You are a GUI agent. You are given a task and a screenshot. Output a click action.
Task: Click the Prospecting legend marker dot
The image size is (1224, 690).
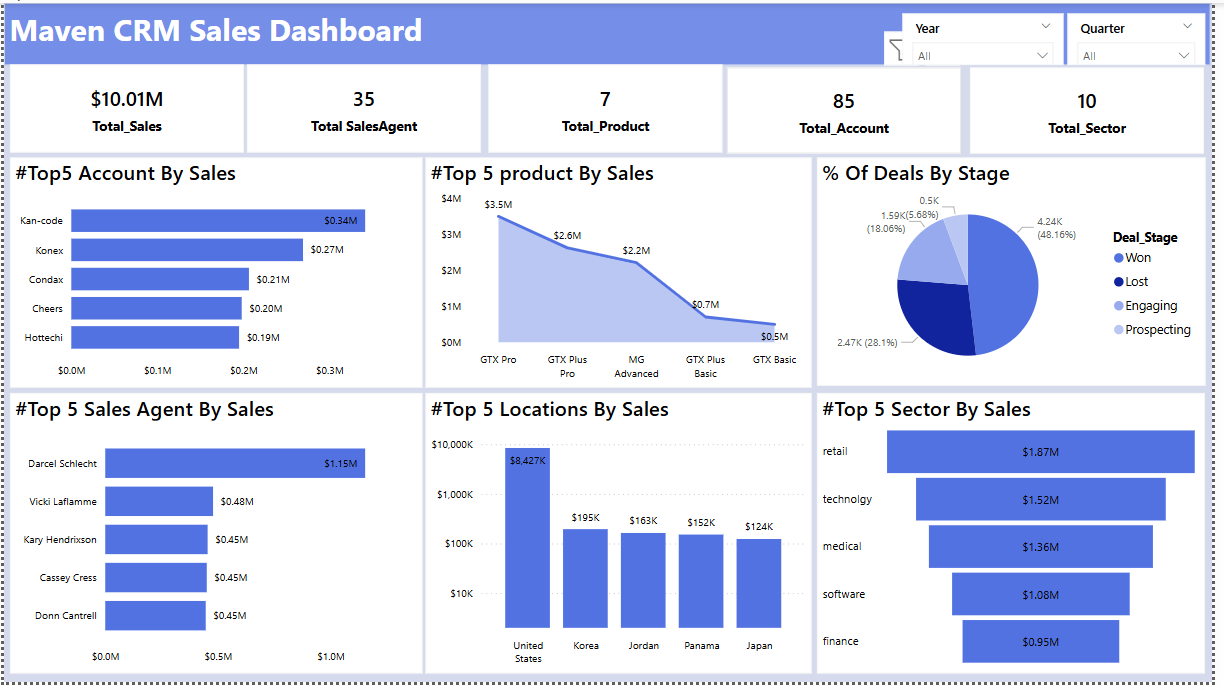[1118, 330]
